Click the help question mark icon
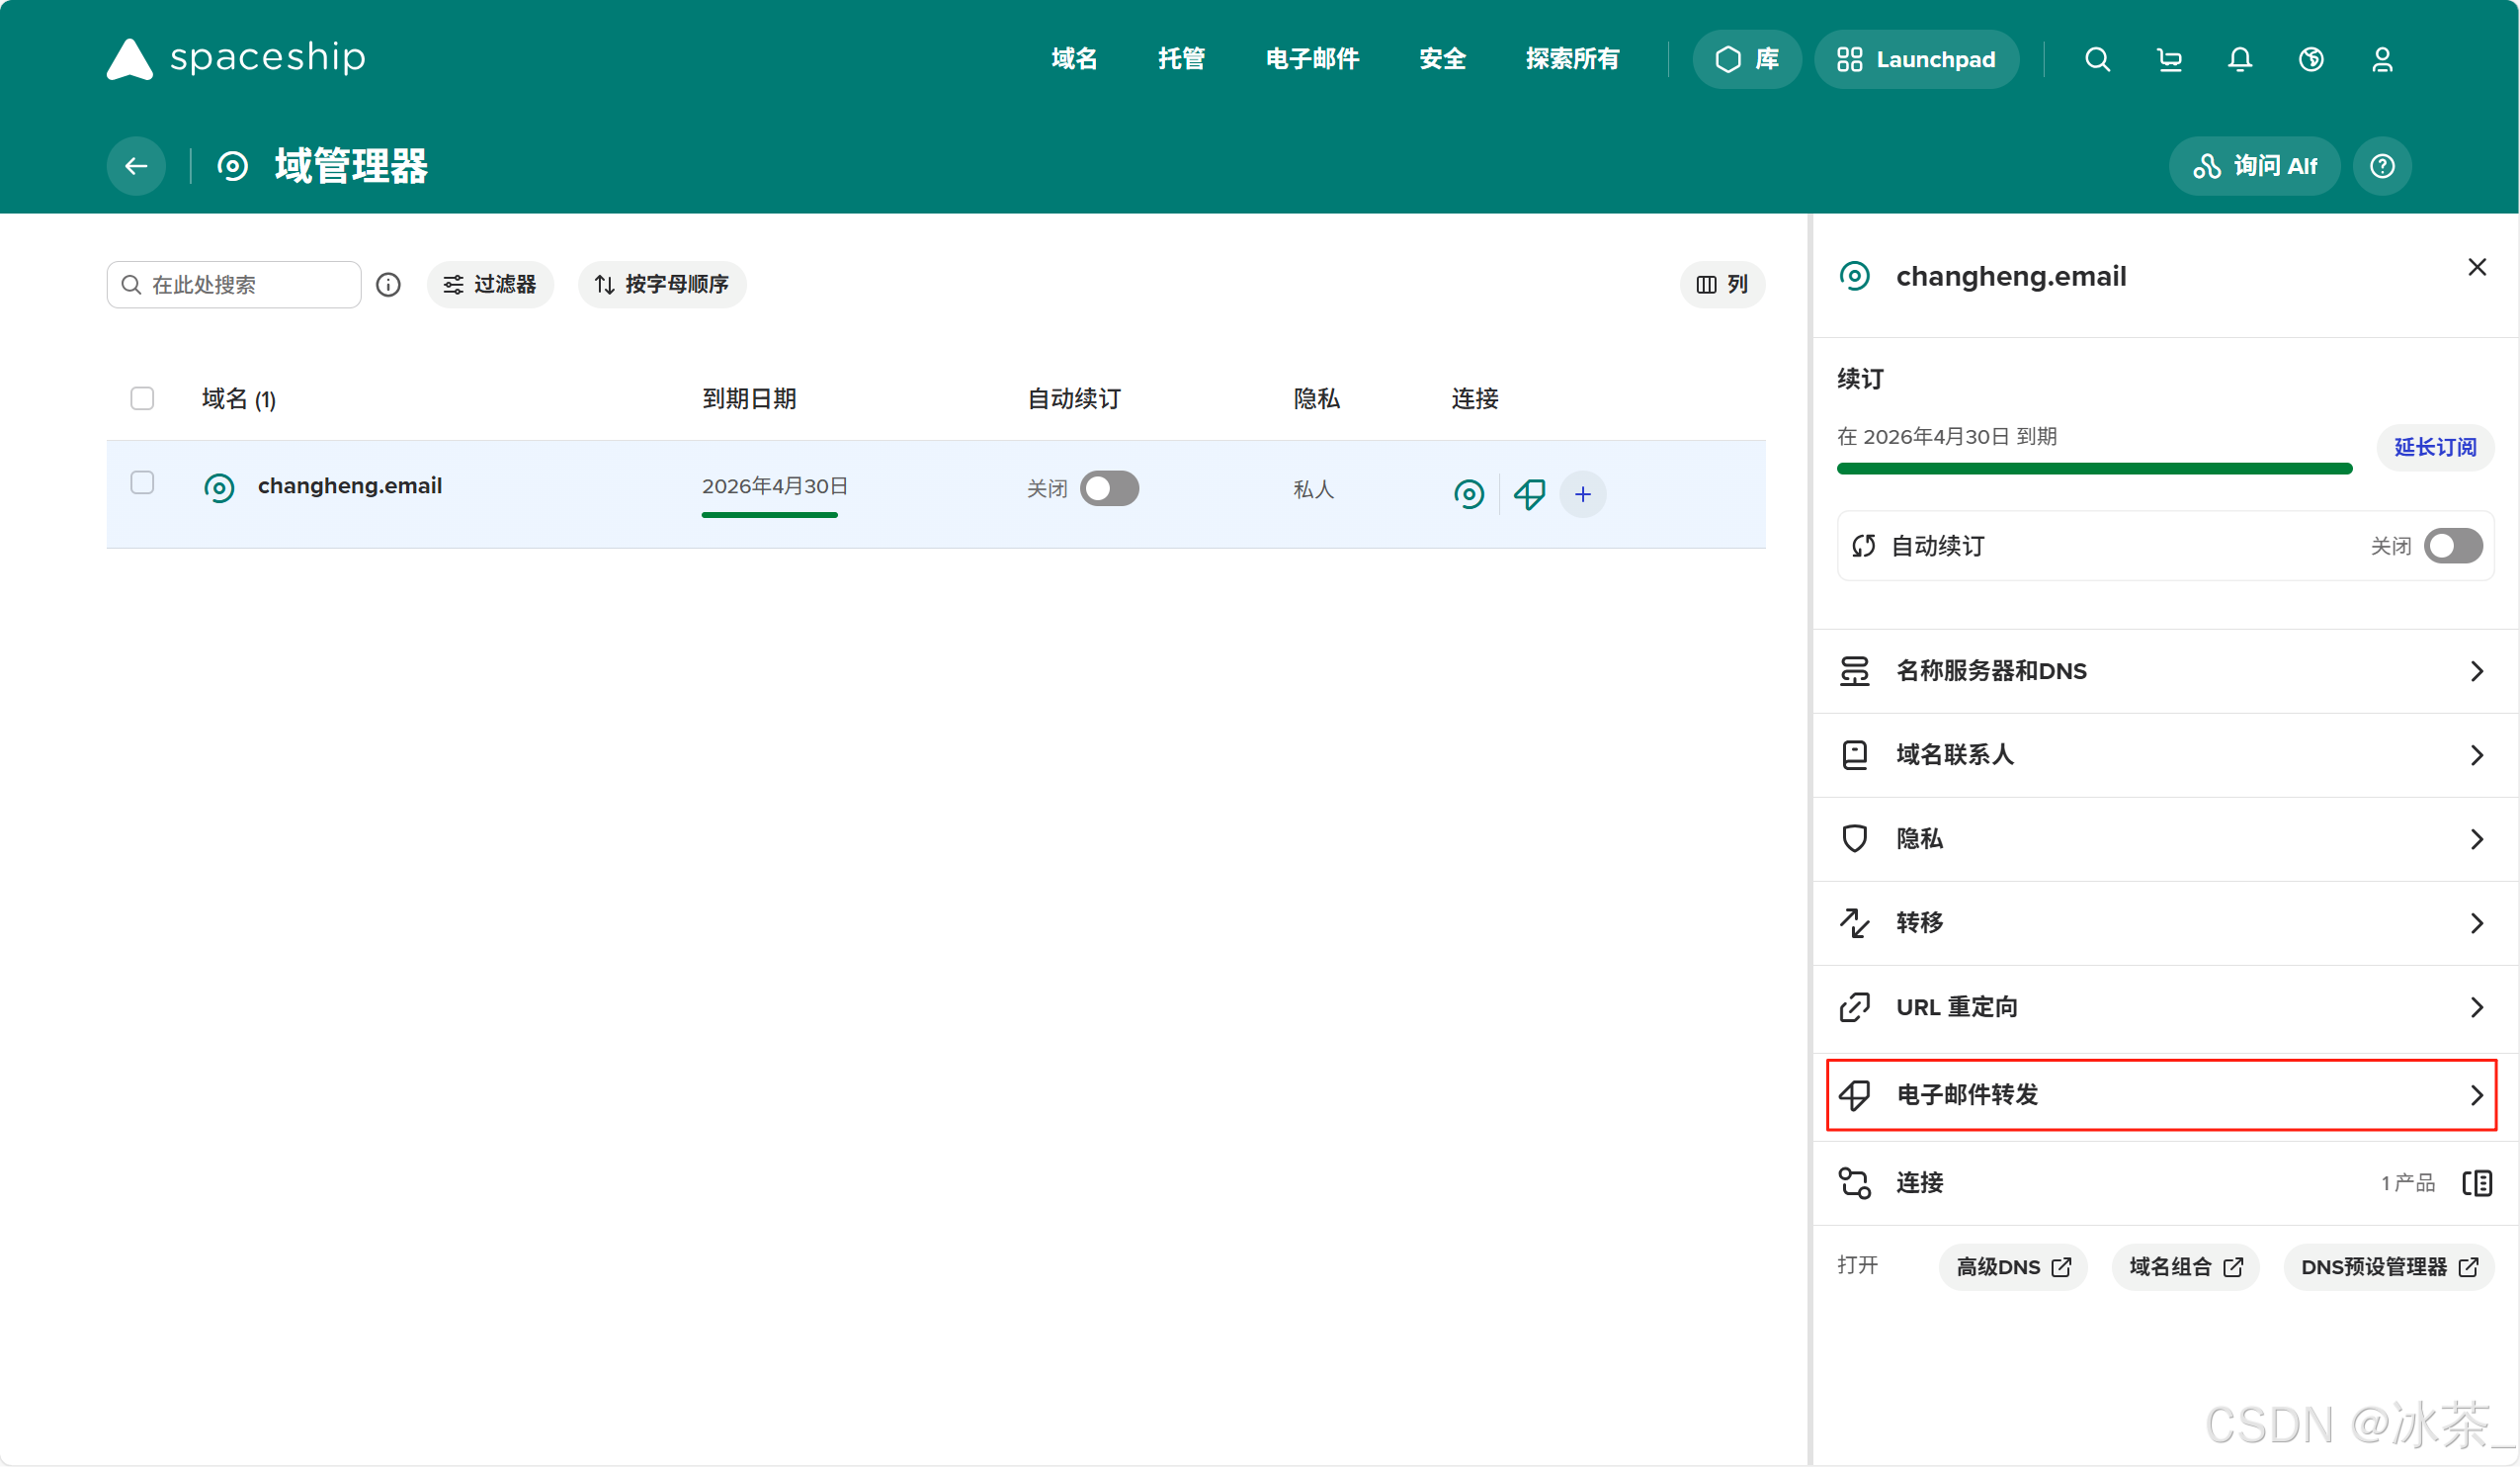Viewport: 2520px width, 1467px height. (2382, 166)
